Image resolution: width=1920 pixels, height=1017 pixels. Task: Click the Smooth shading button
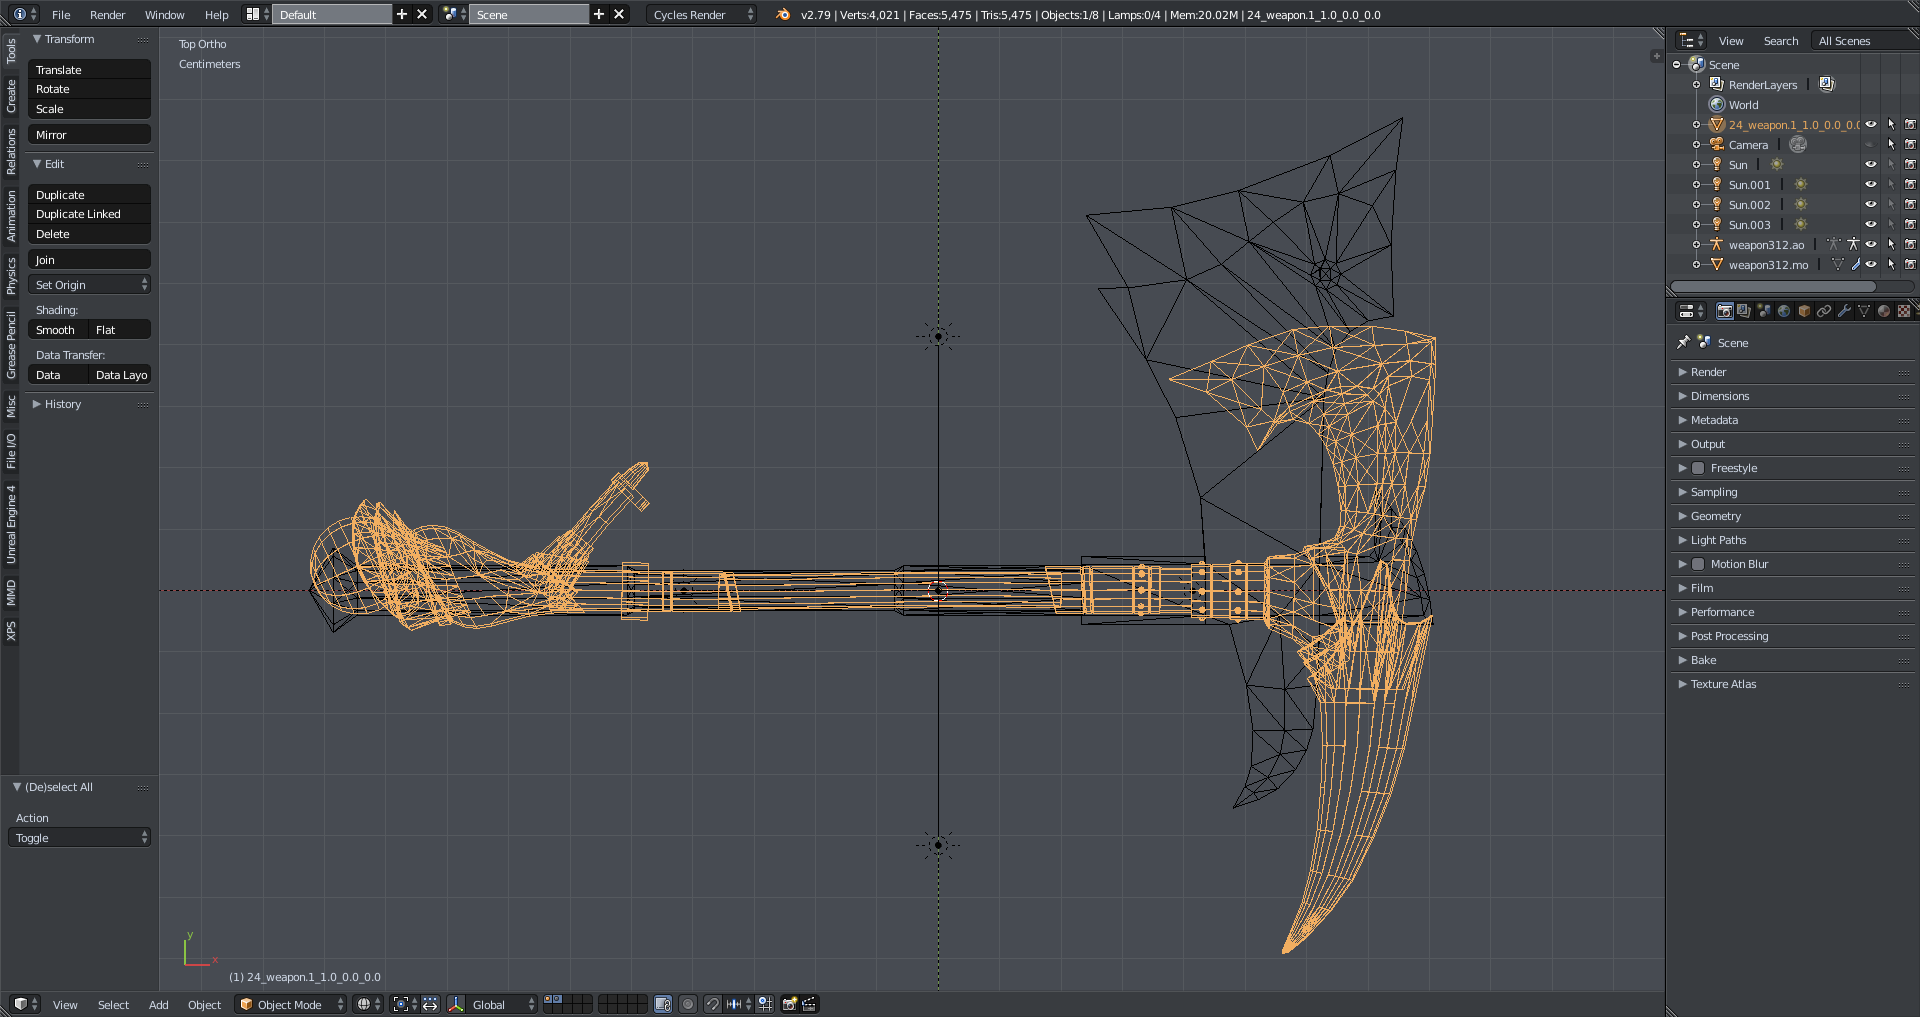58,330
